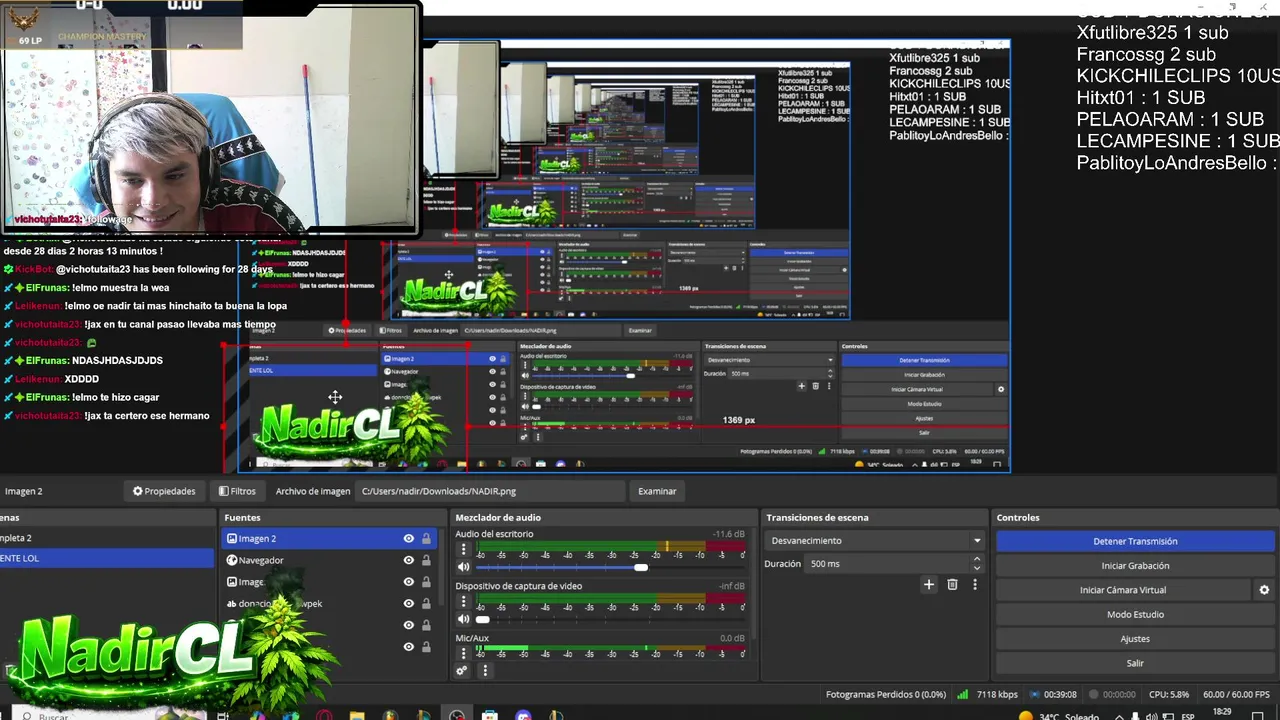Click the '60.00 / 60.00 FPS' status text
The width and height of the screenshot is (1280, 720).
click(1236, 694)
